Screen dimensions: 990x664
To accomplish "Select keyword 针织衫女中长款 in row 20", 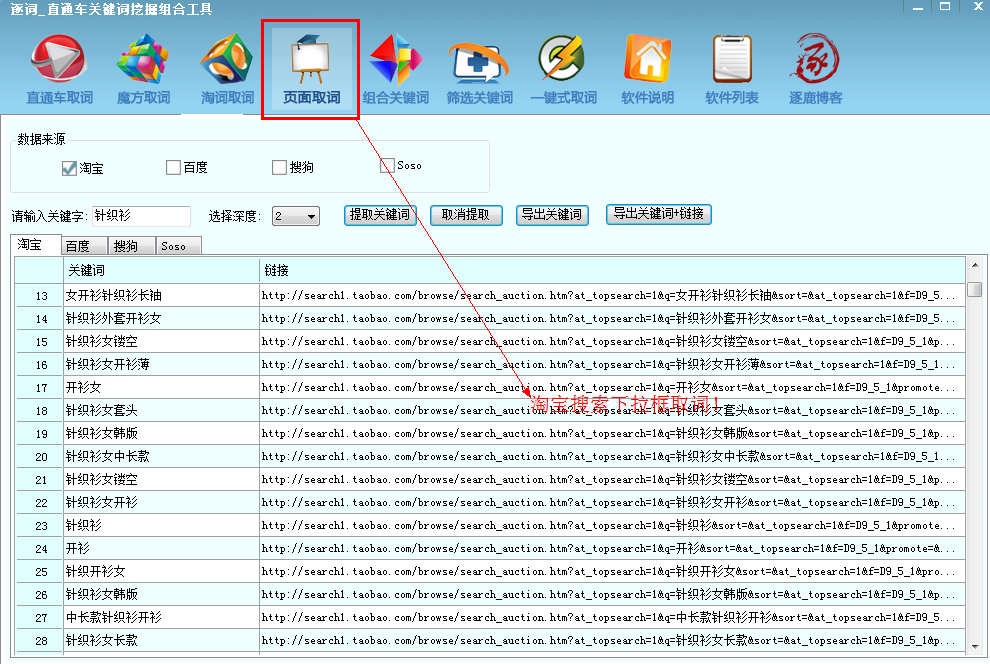I will [x=162, y=456].
